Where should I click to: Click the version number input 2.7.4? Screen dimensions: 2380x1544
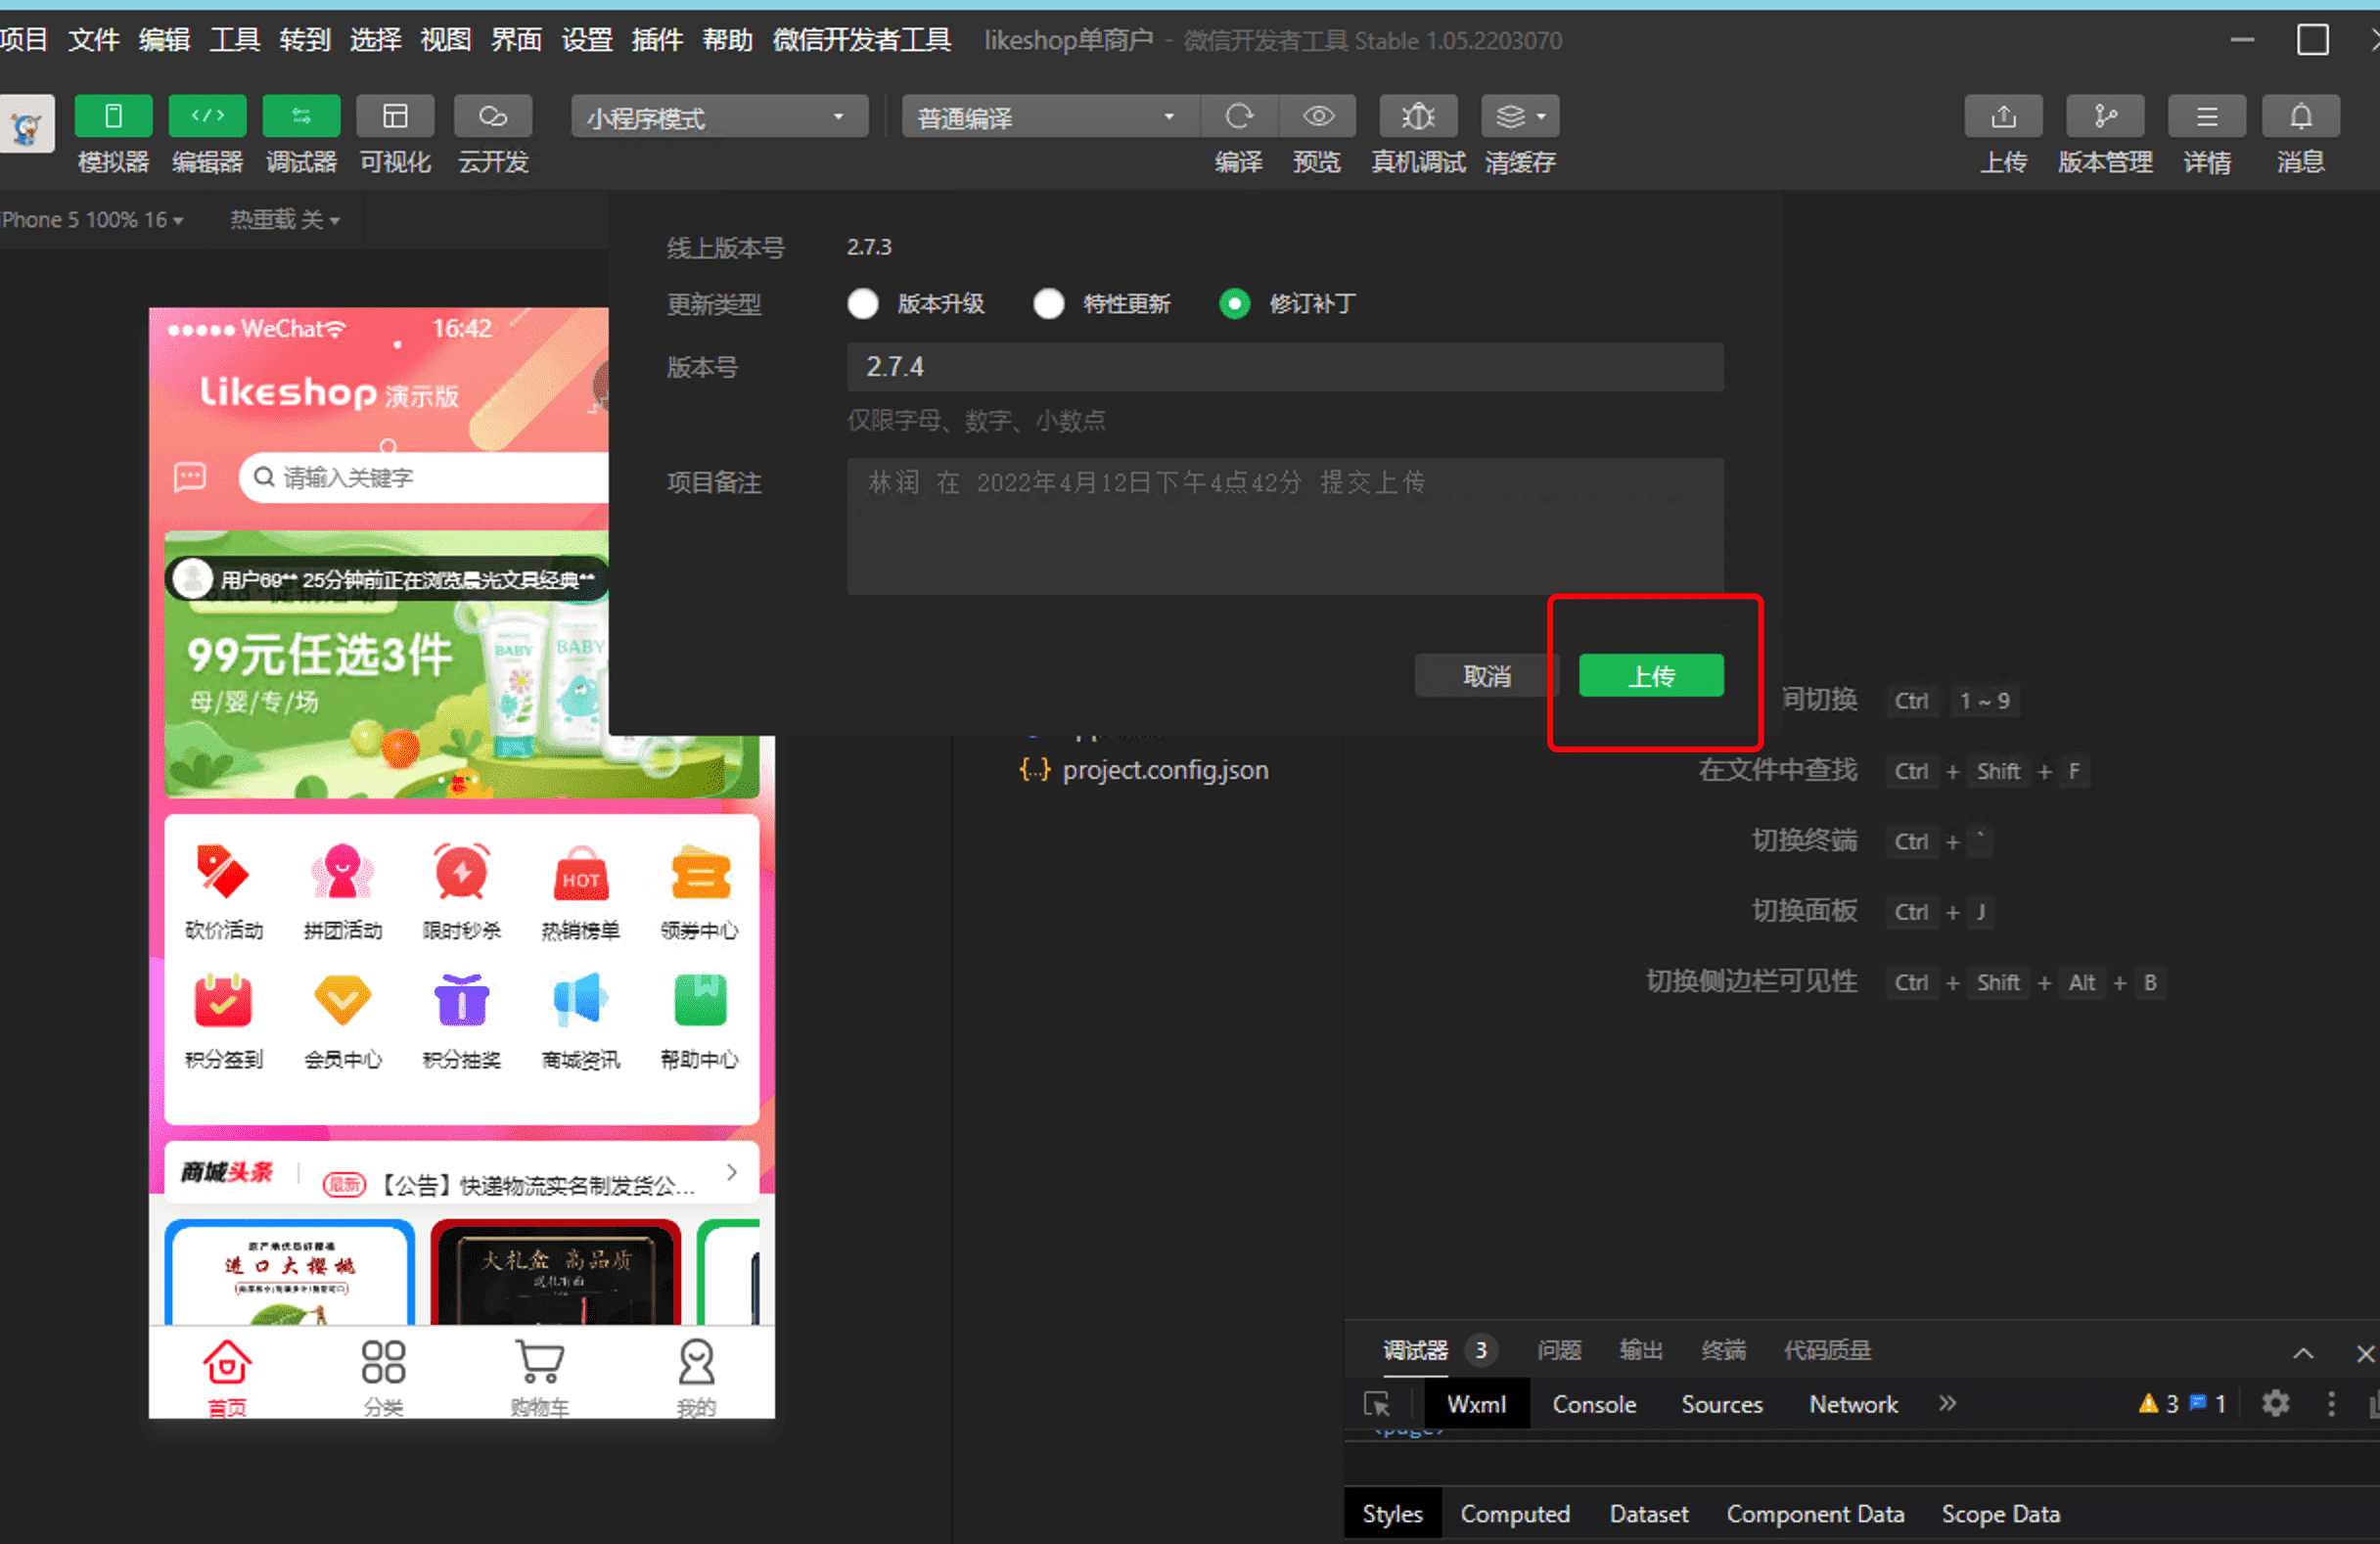[x=1285, y=367]
